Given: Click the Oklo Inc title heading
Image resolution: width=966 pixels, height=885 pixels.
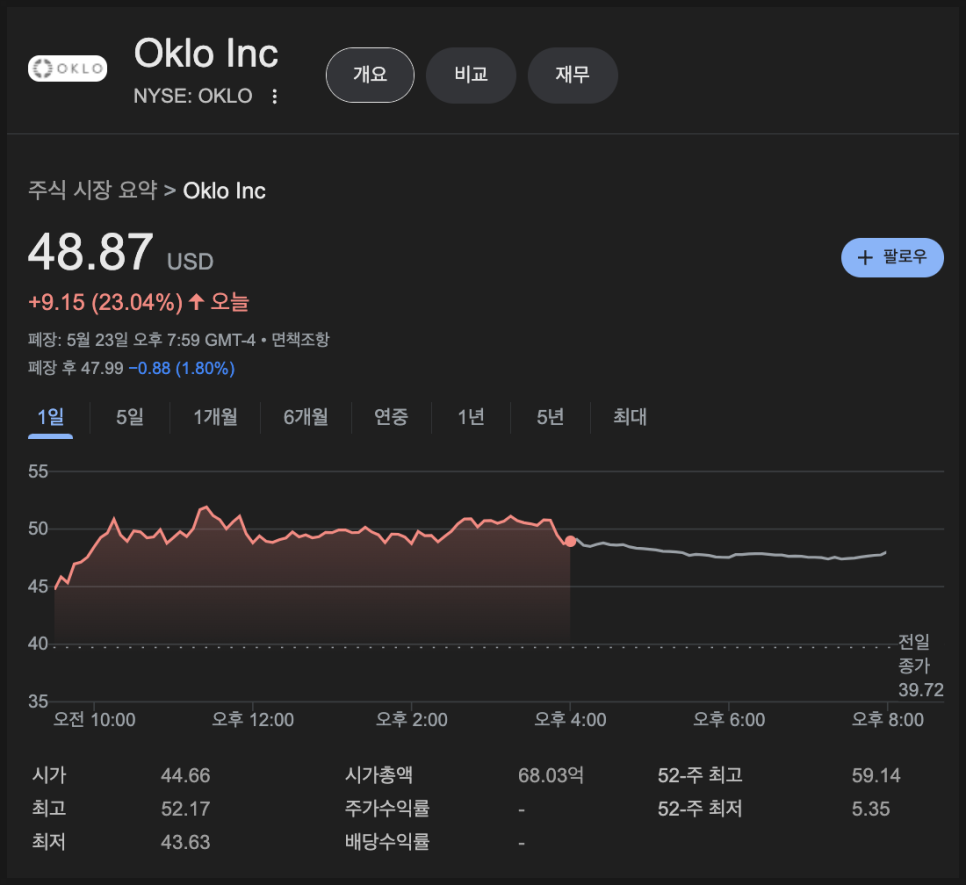Looking at the screenshot, I should pyautogui.click(x=206, y=54).
